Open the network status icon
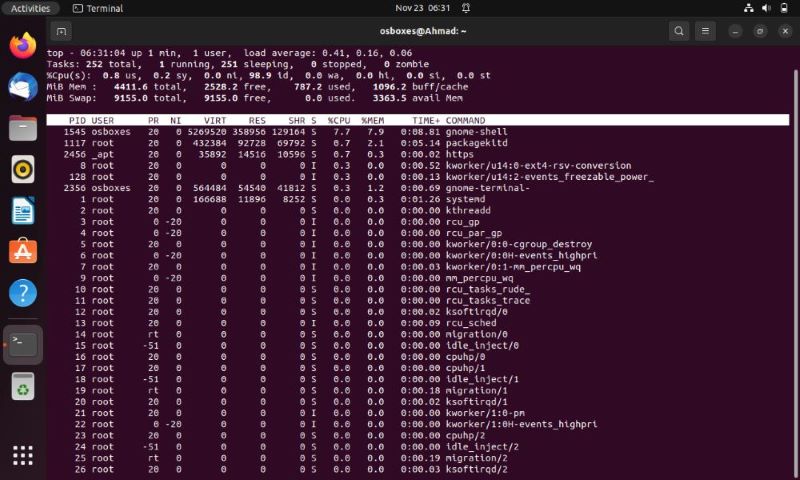The image size is (800, 480). click(748, 8)
